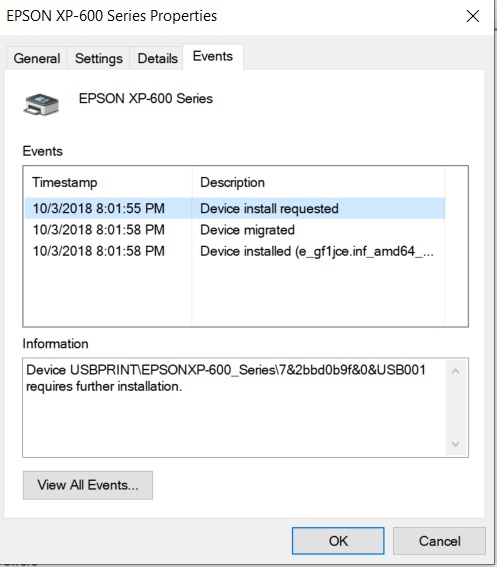Open the Settings tab
Screen dimensions: 497x567
pyautogui.click(x=98, y=58)
